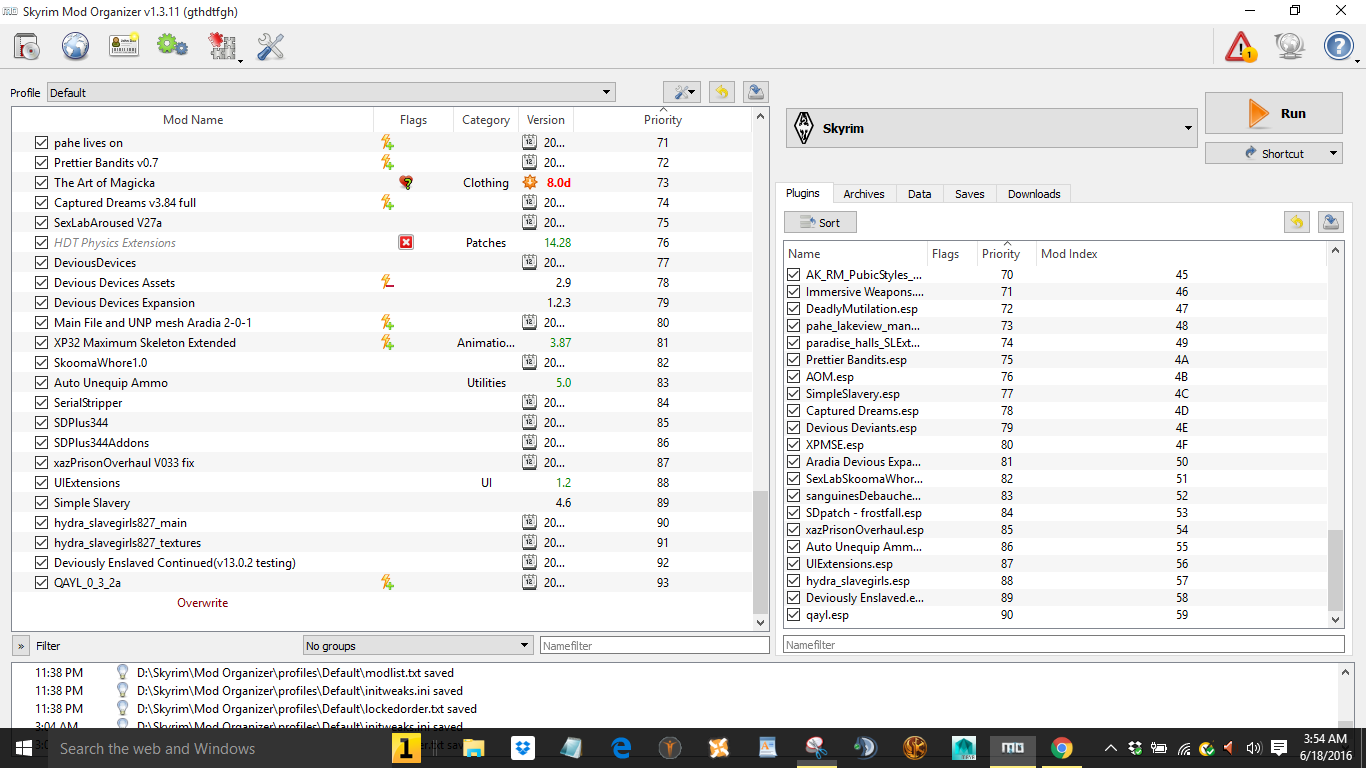The image size is (1366, 768).
Task: Click the Category column header
Action: point(486,120)
